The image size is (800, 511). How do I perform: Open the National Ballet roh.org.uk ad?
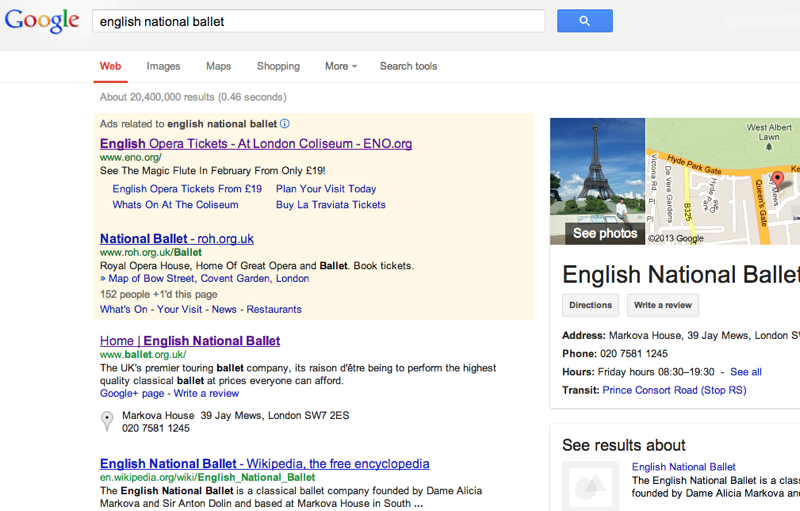177,239
